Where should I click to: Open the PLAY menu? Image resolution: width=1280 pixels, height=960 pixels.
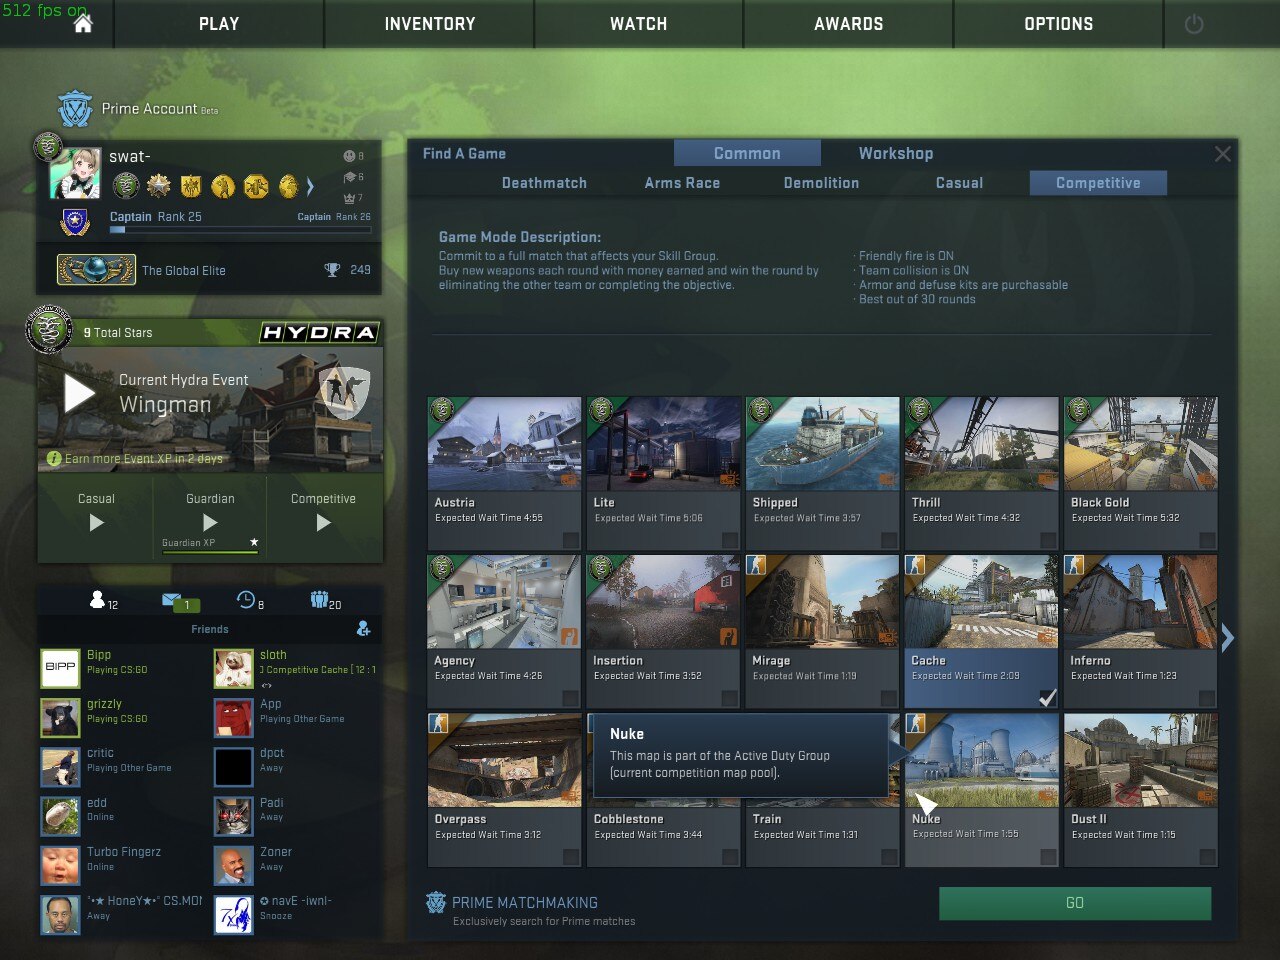[x=219, y=24]
